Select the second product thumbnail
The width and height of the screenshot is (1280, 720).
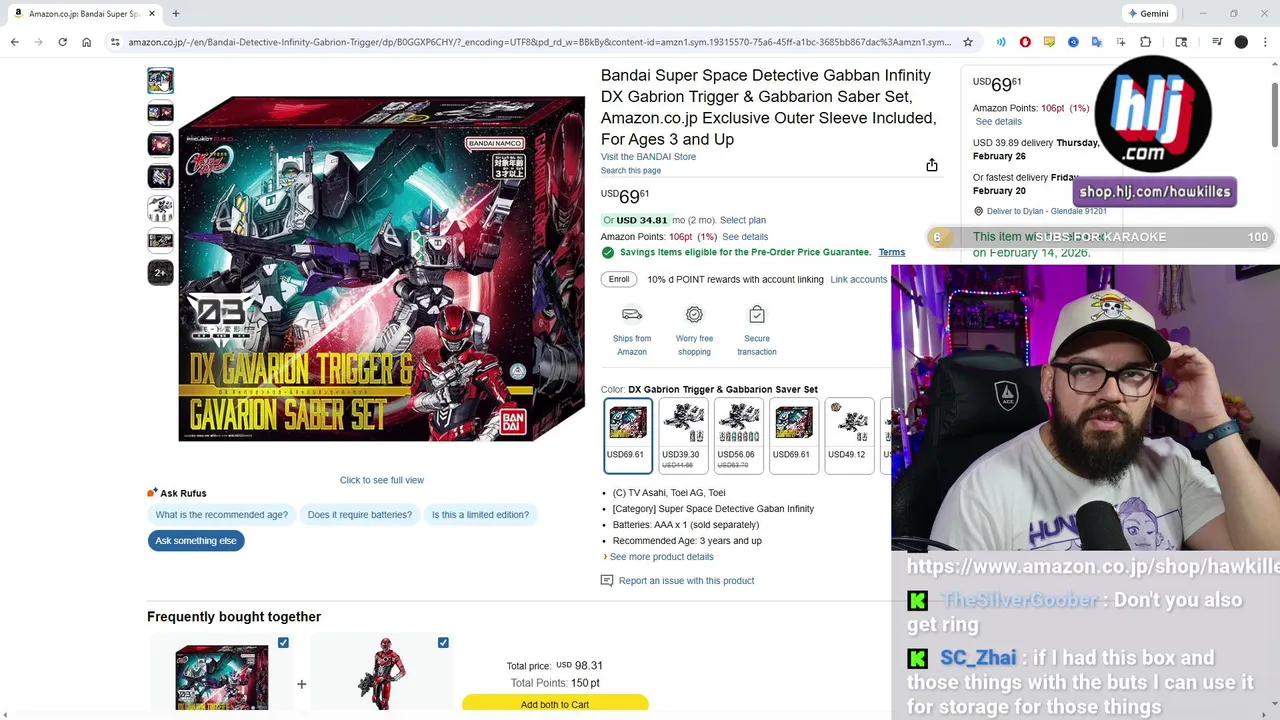(160, 112)
